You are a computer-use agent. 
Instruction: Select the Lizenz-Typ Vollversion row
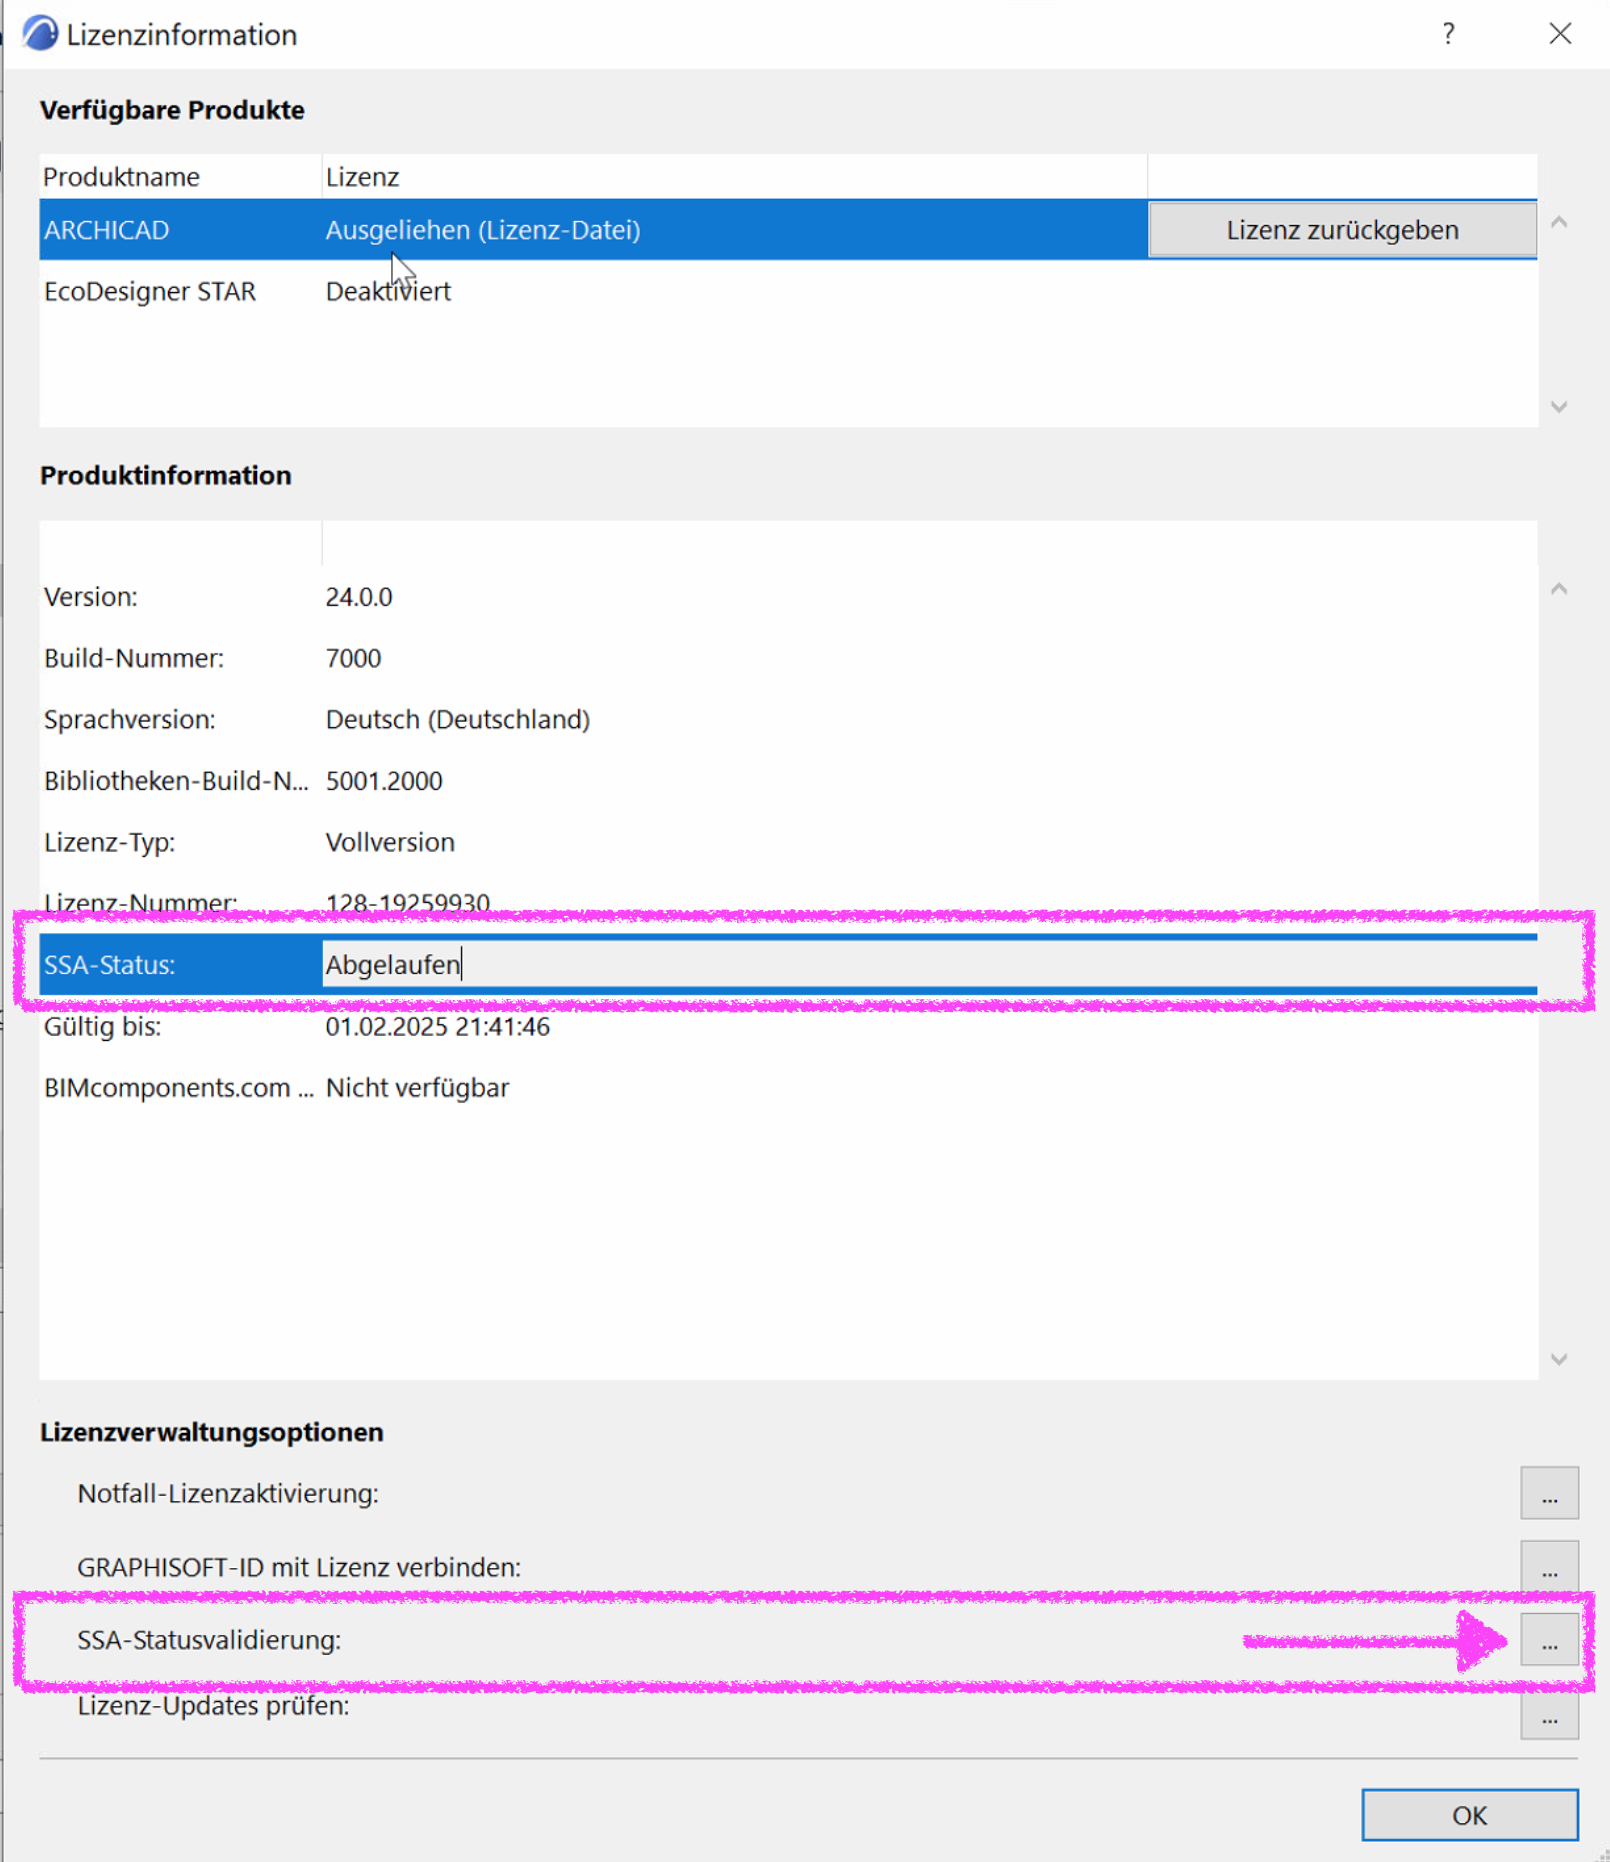788,842
